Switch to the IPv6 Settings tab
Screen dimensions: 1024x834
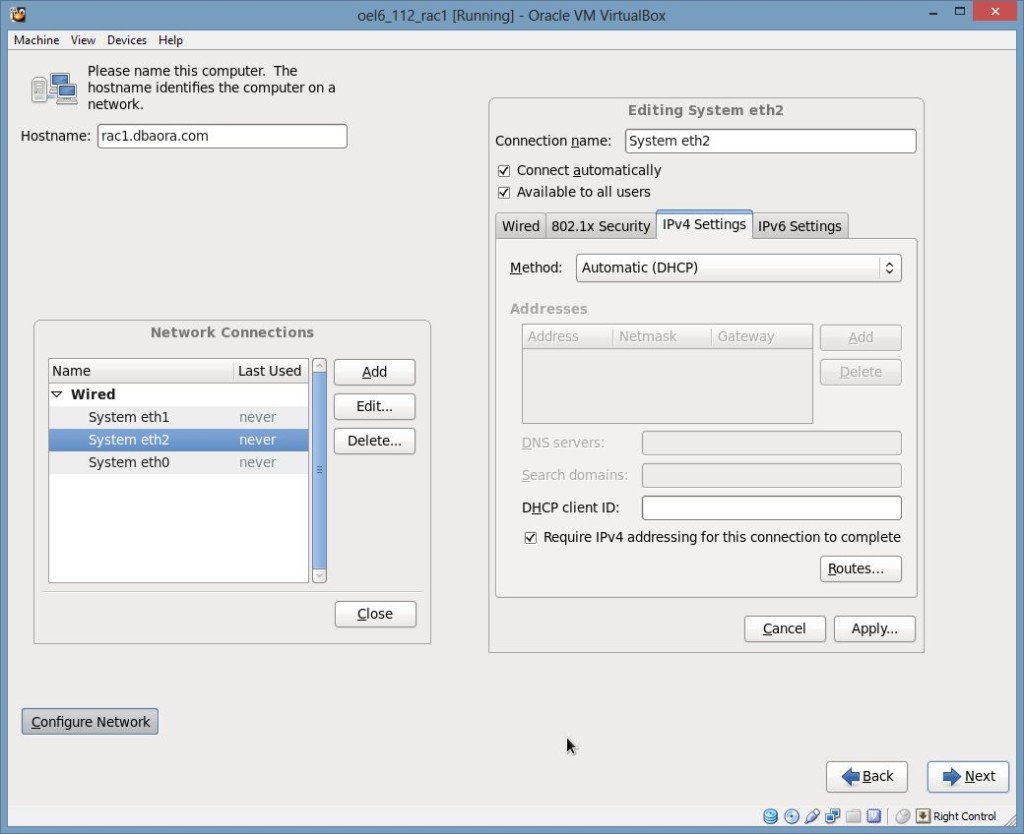coord(799,226)
